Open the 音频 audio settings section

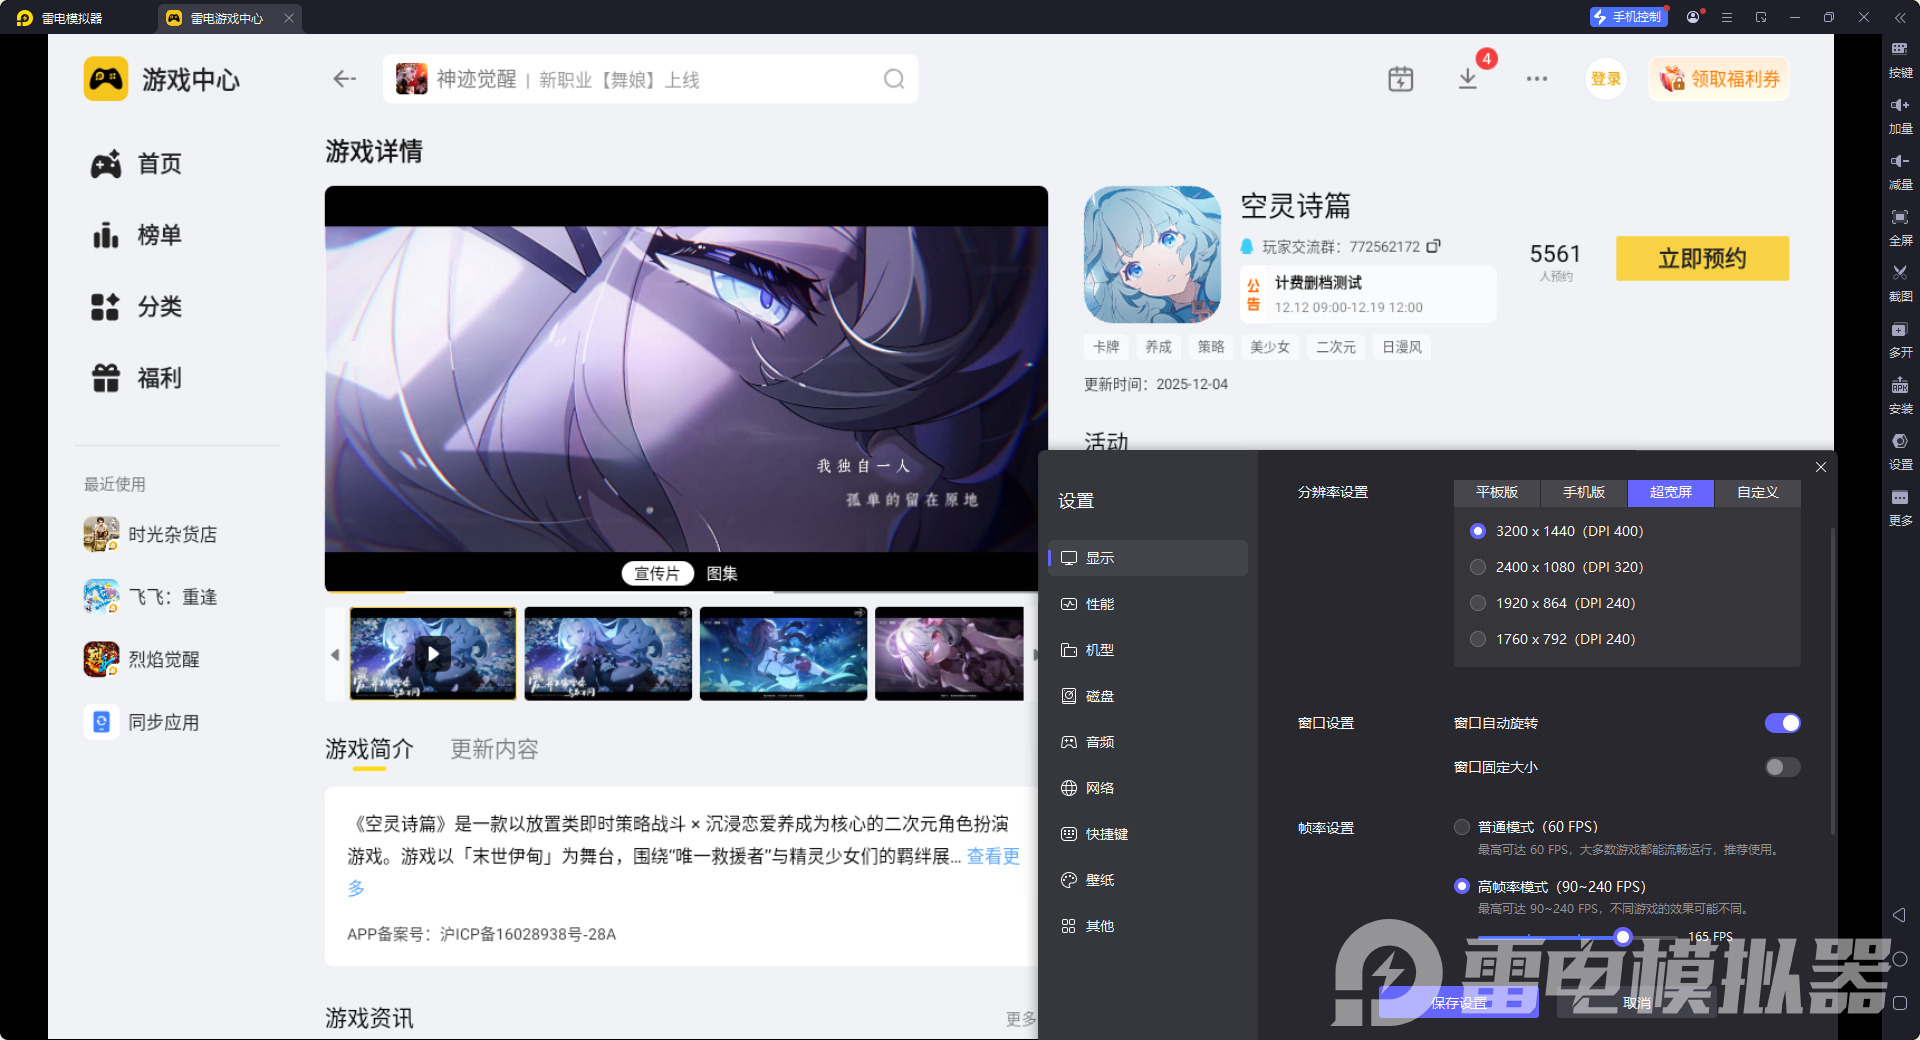click(1101, 741)
